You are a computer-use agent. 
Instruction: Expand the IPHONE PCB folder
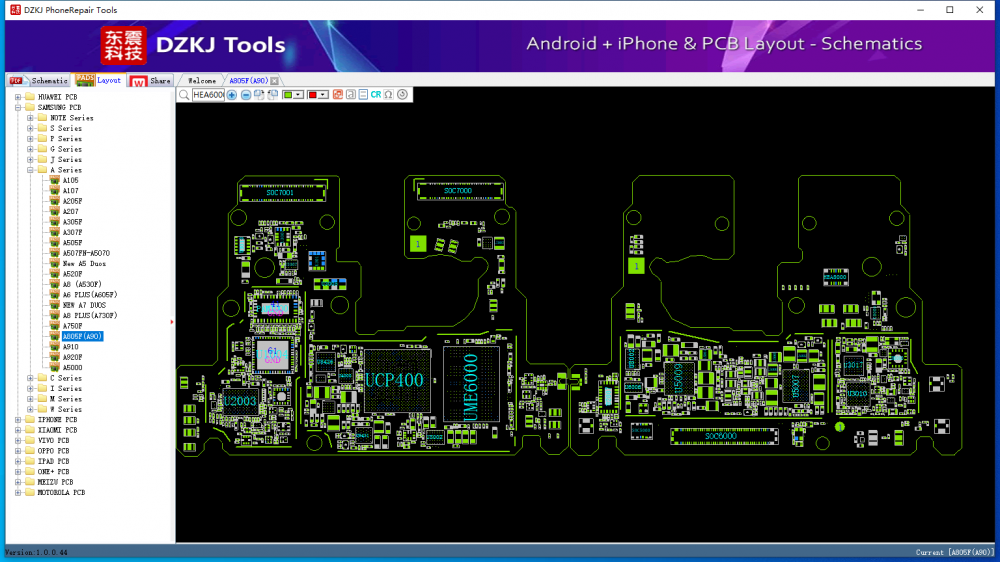coord(18,420)
